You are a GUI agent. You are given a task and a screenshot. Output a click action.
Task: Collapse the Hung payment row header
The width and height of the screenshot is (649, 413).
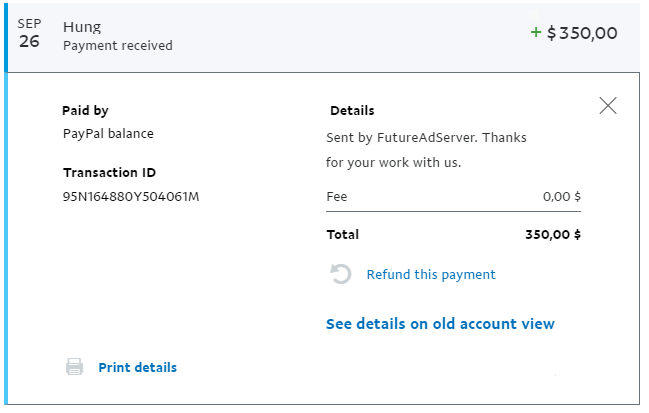pyautogui.click(x=324, y=37)
